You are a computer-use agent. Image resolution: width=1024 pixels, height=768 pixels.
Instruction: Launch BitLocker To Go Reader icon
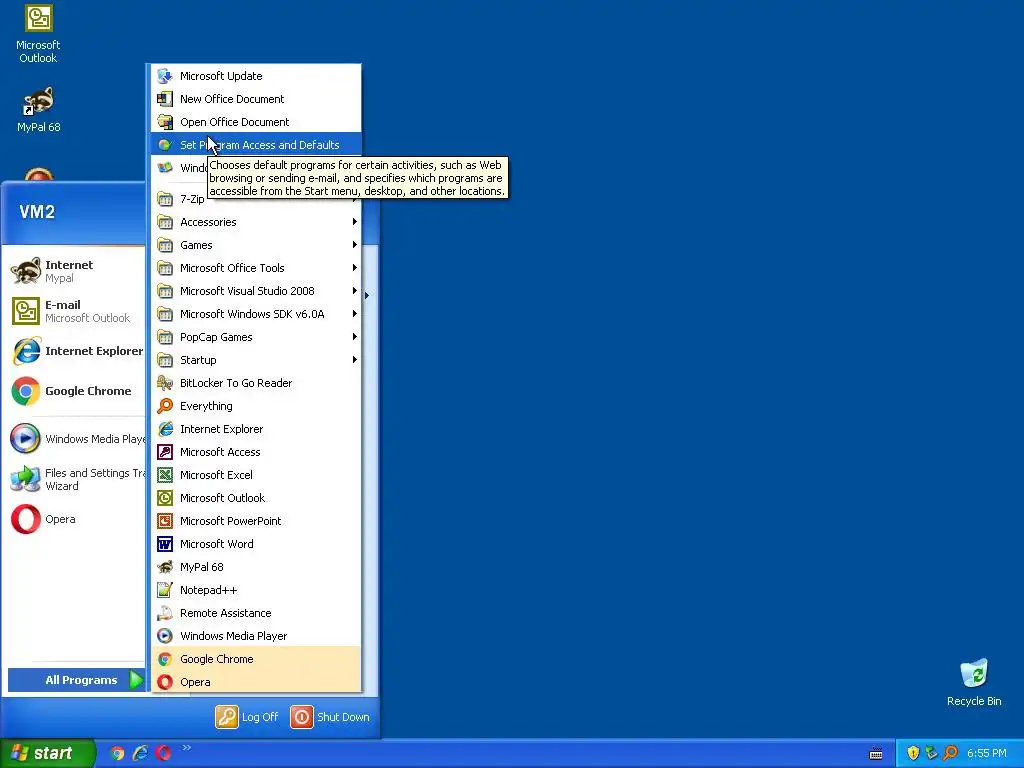point(165,383)
